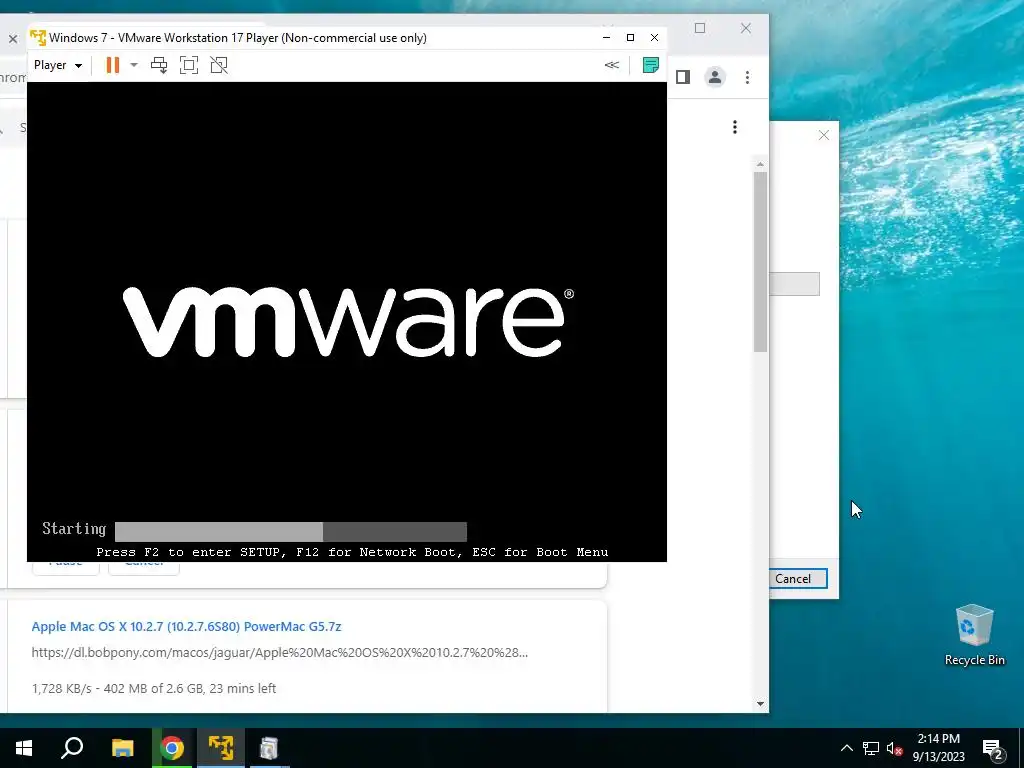Toggle VMware Unity mode icon

coord(219,65)
